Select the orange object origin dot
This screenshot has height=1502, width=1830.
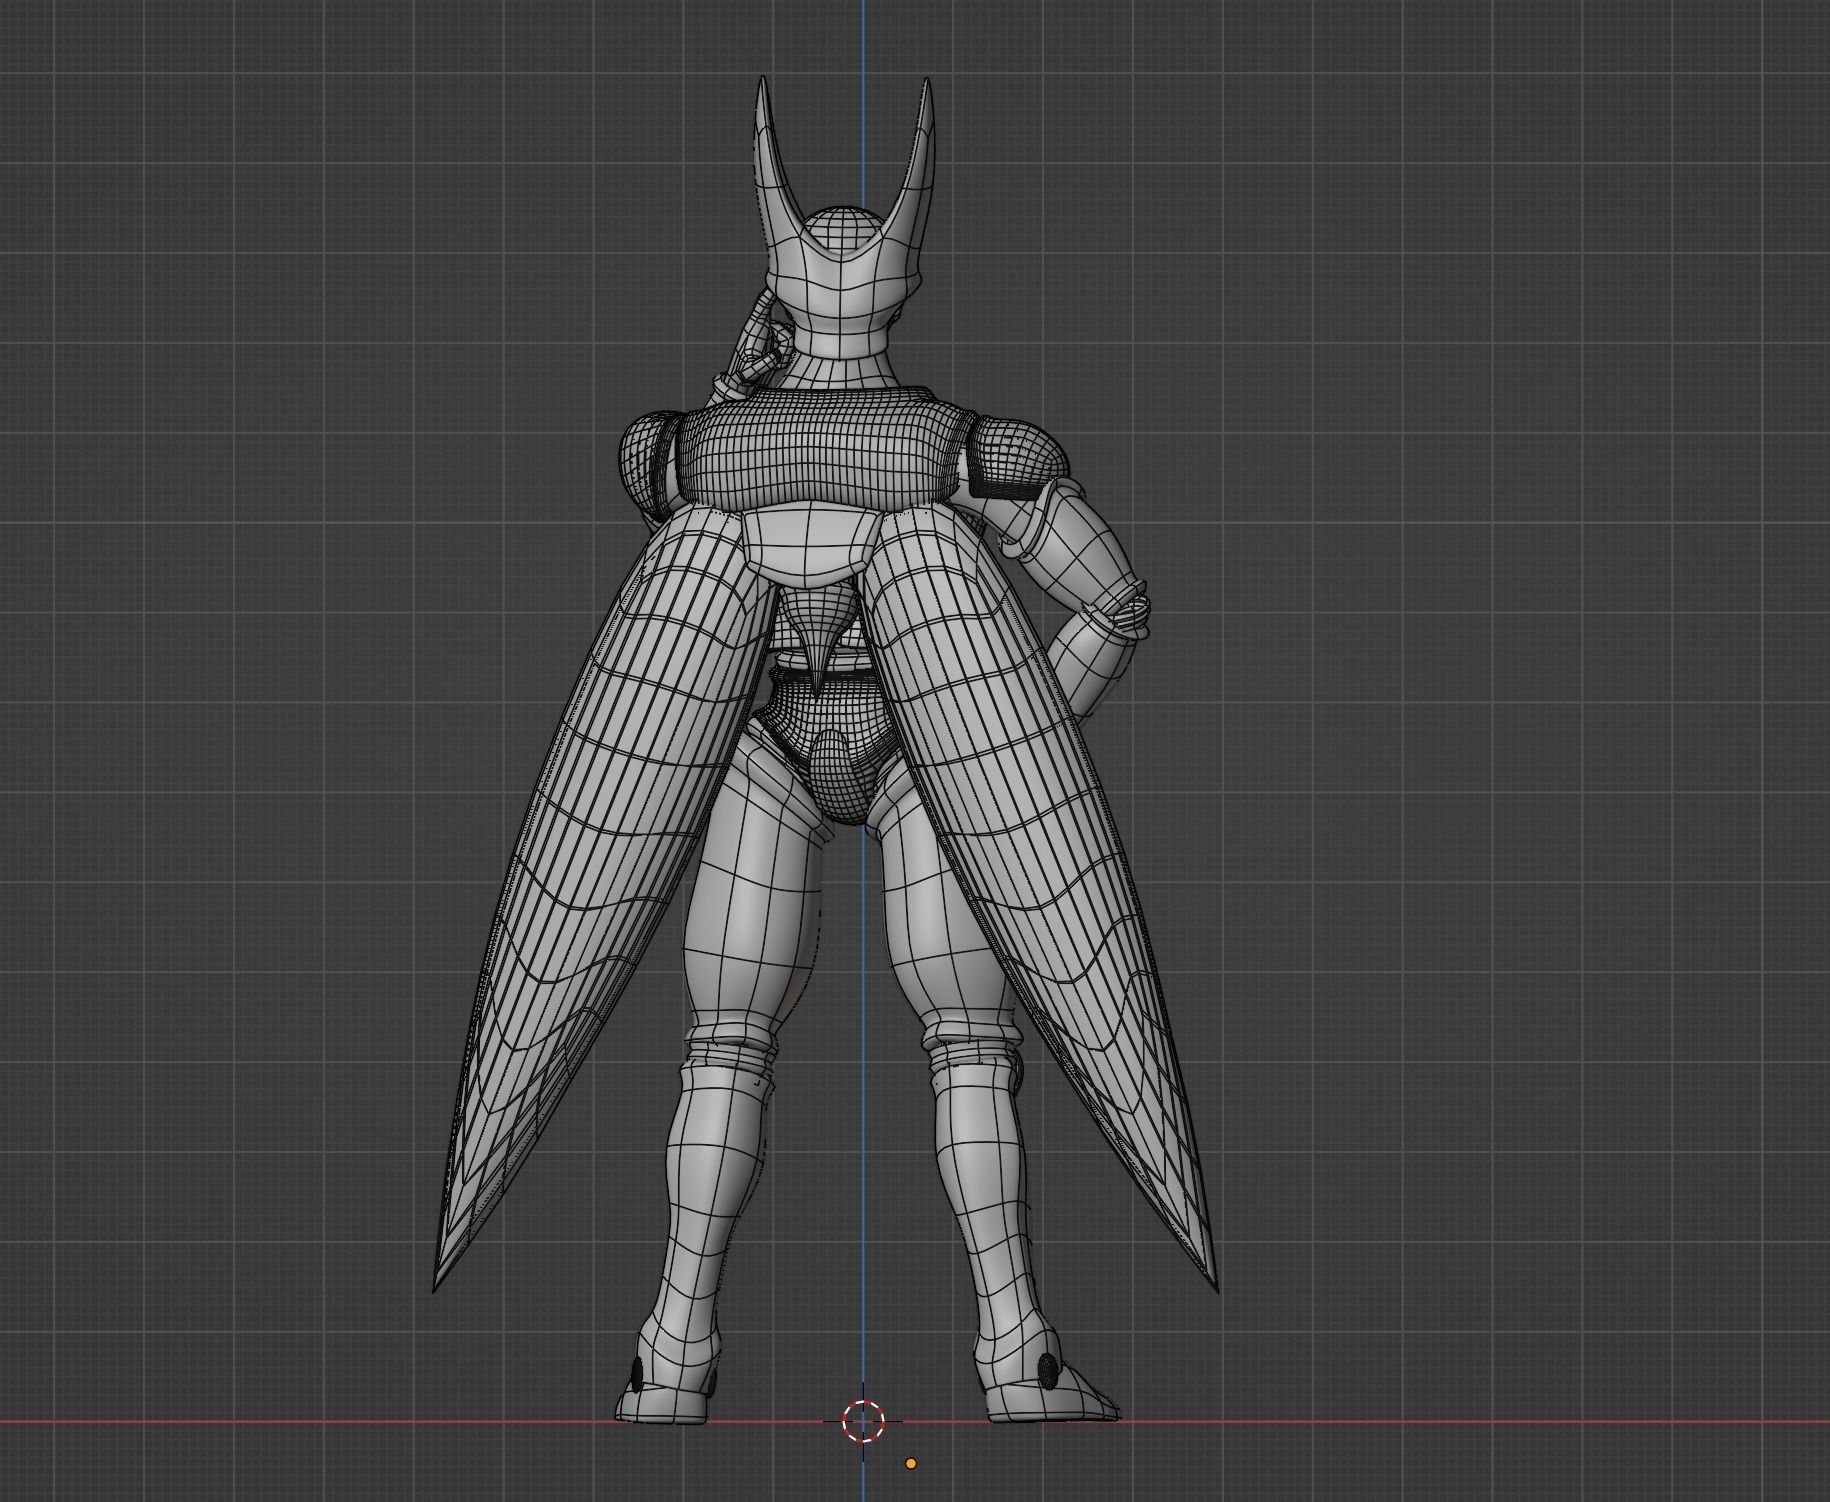coord(911,1463)
